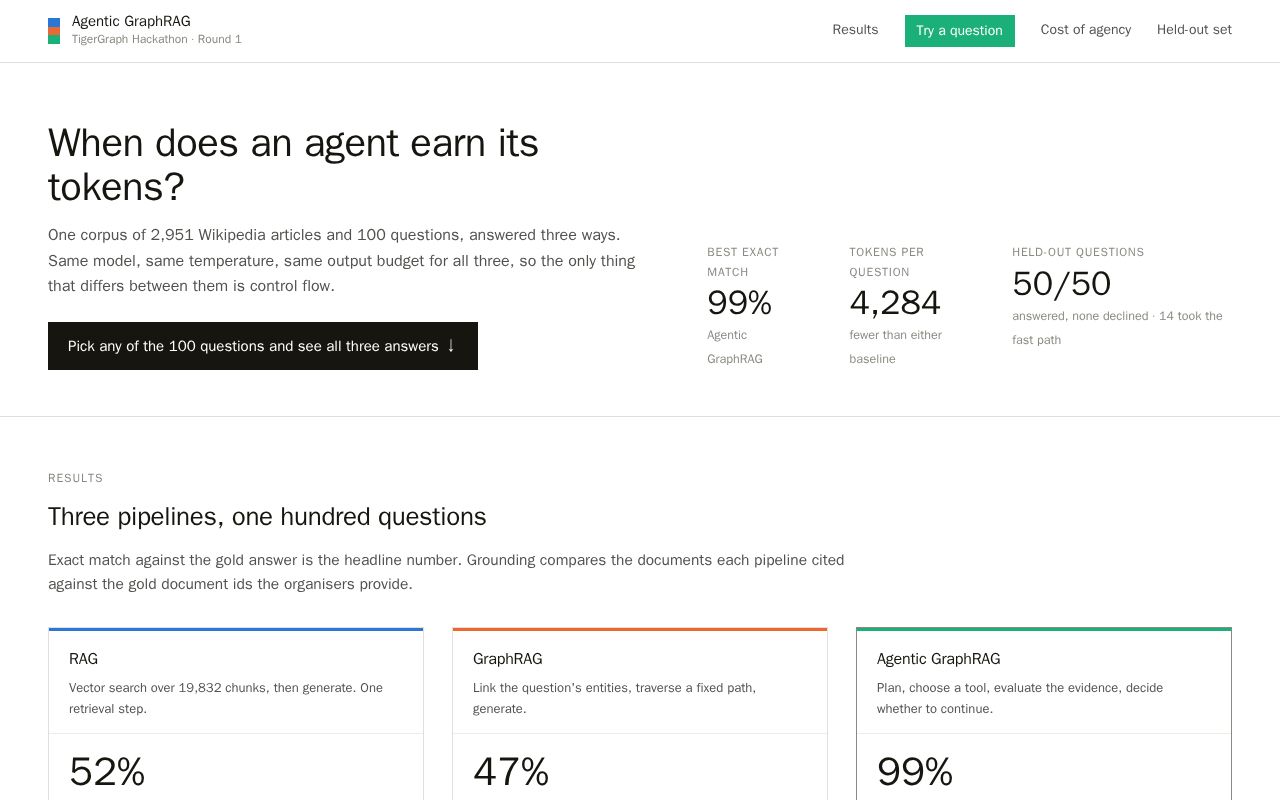
Task: Select the 50/50 held-out questions figure
Action: pos(1061,284)
